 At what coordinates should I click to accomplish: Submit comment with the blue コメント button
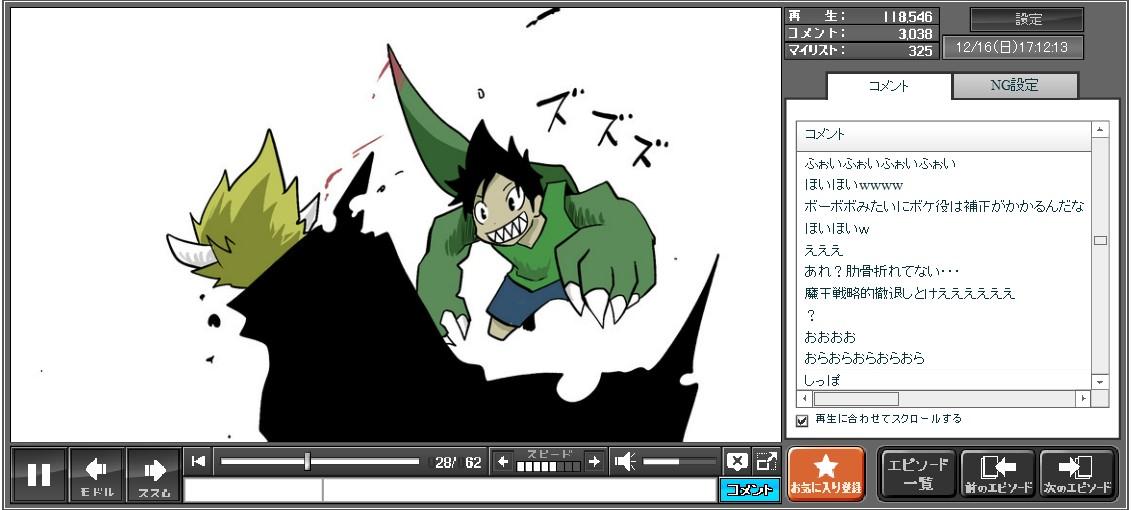coord(749,490)
